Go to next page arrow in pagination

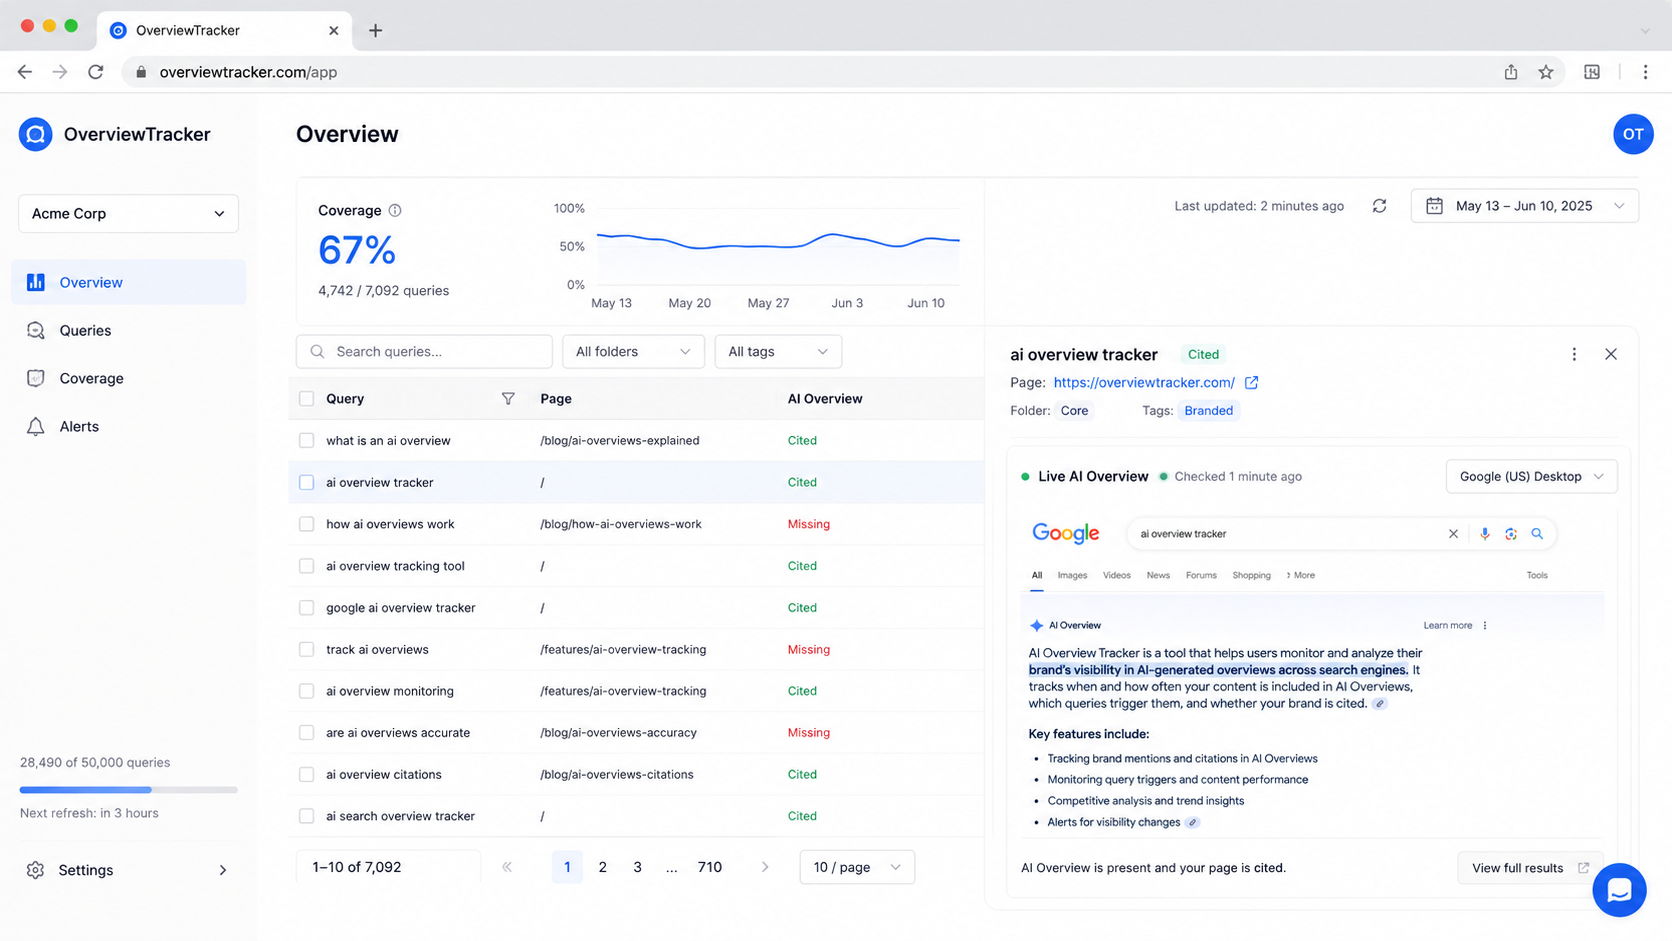point(765,867)
